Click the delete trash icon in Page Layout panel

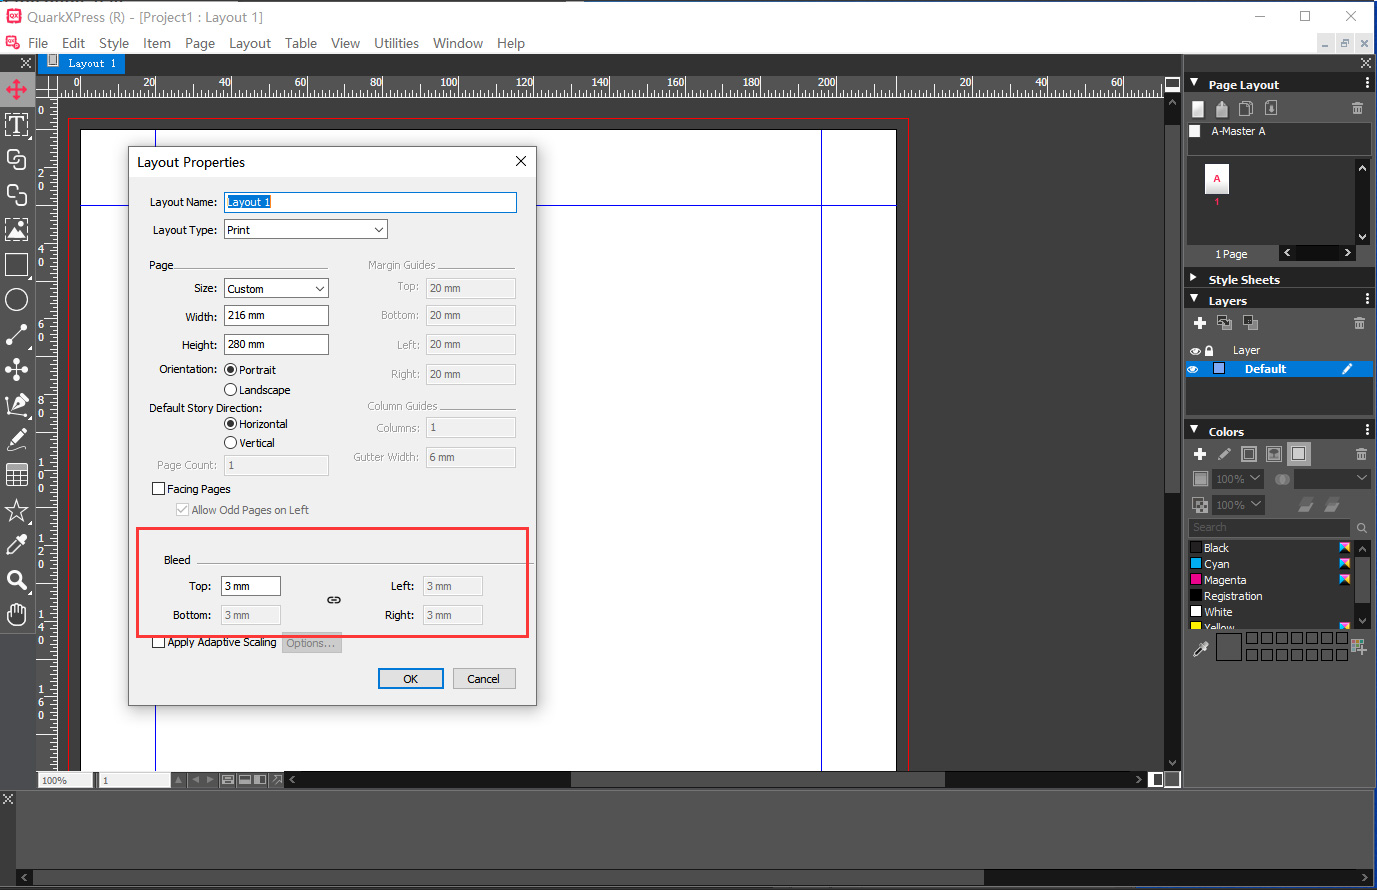point(1357,108)
